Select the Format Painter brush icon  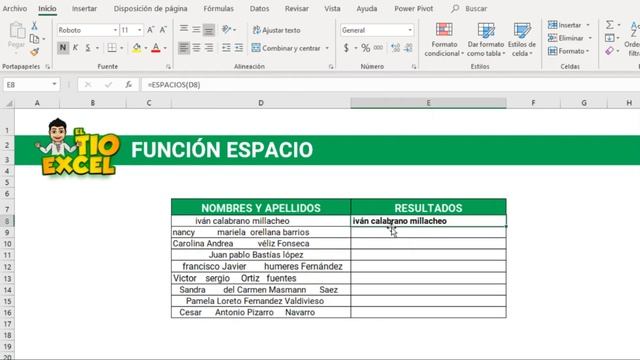click(x=35, y=52)
